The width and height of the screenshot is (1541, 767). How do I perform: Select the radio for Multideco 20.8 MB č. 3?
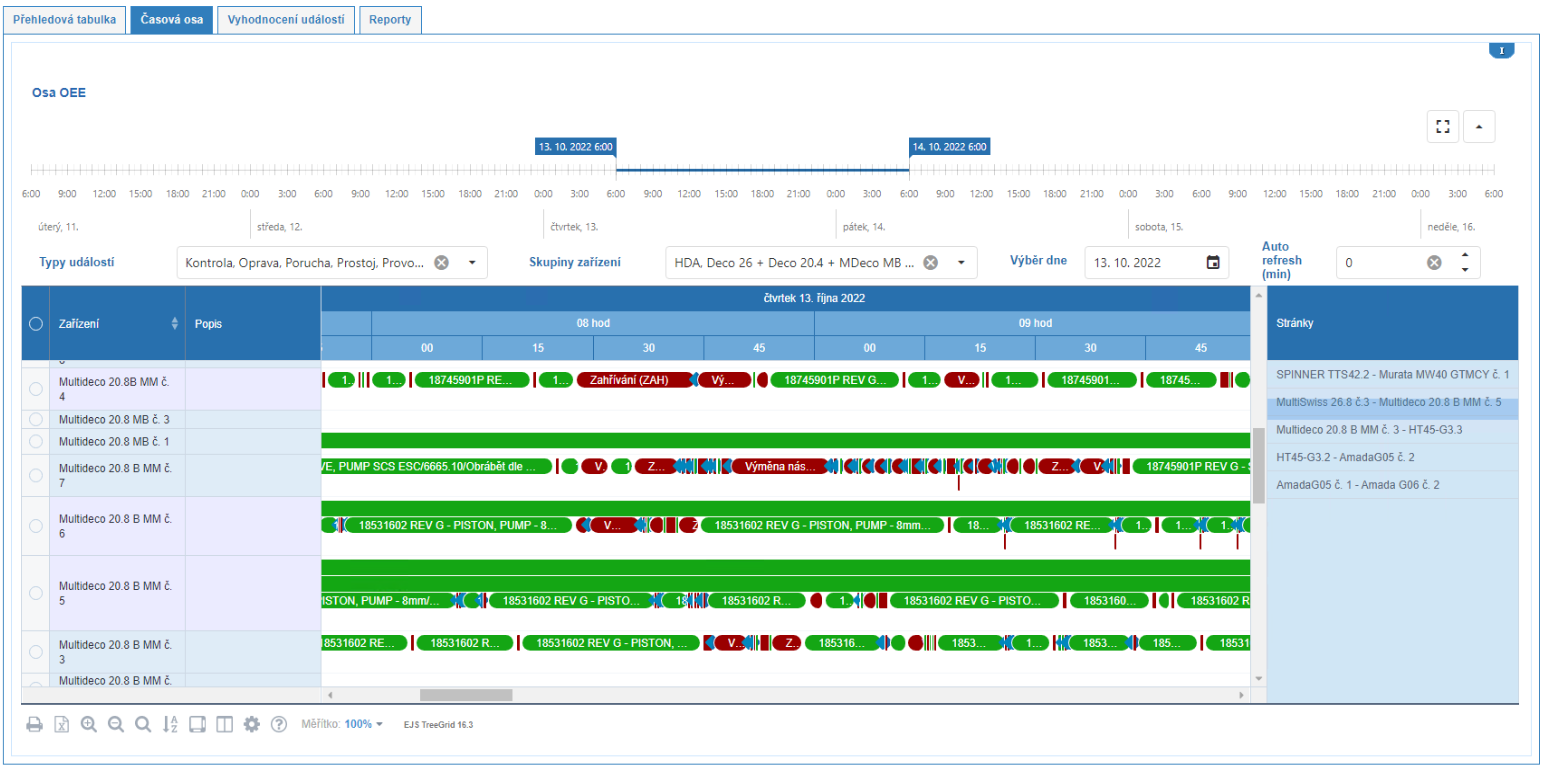(36, 419)
